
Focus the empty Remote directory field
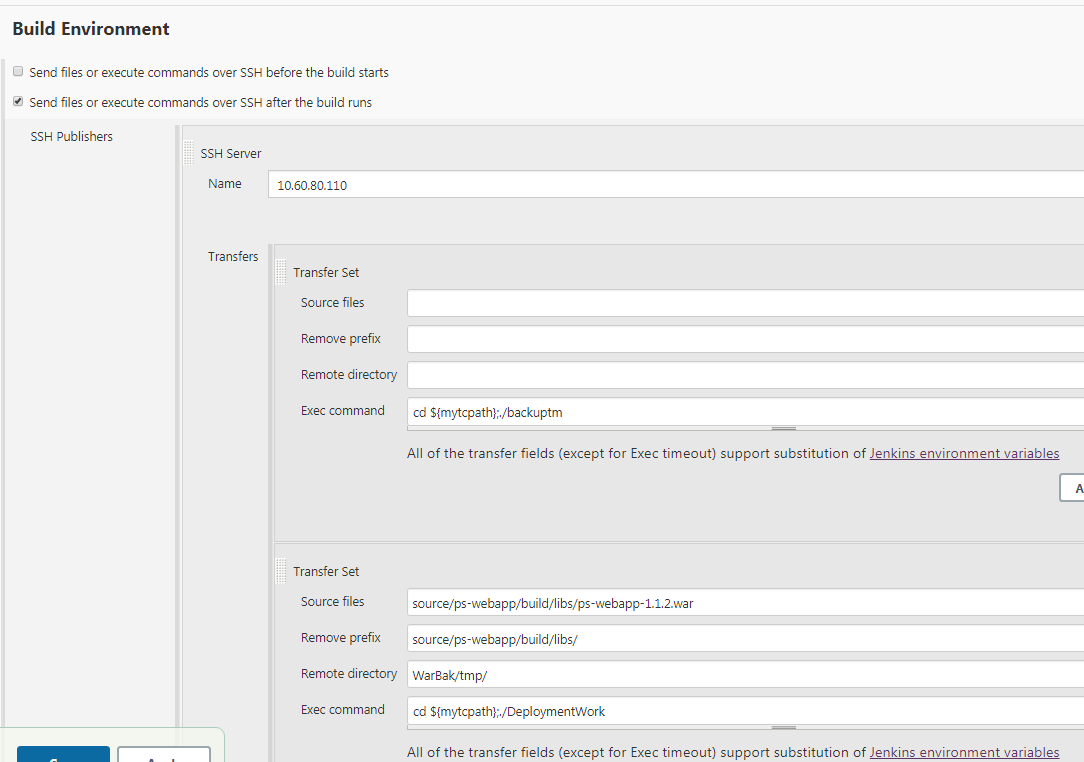coord(745,375)
